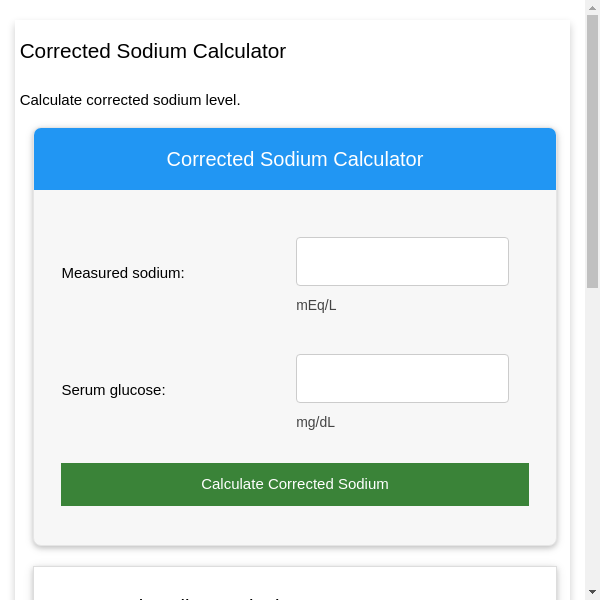
Task: Click the right edge of Serum glucose field
Action: (x=503, y=378)
